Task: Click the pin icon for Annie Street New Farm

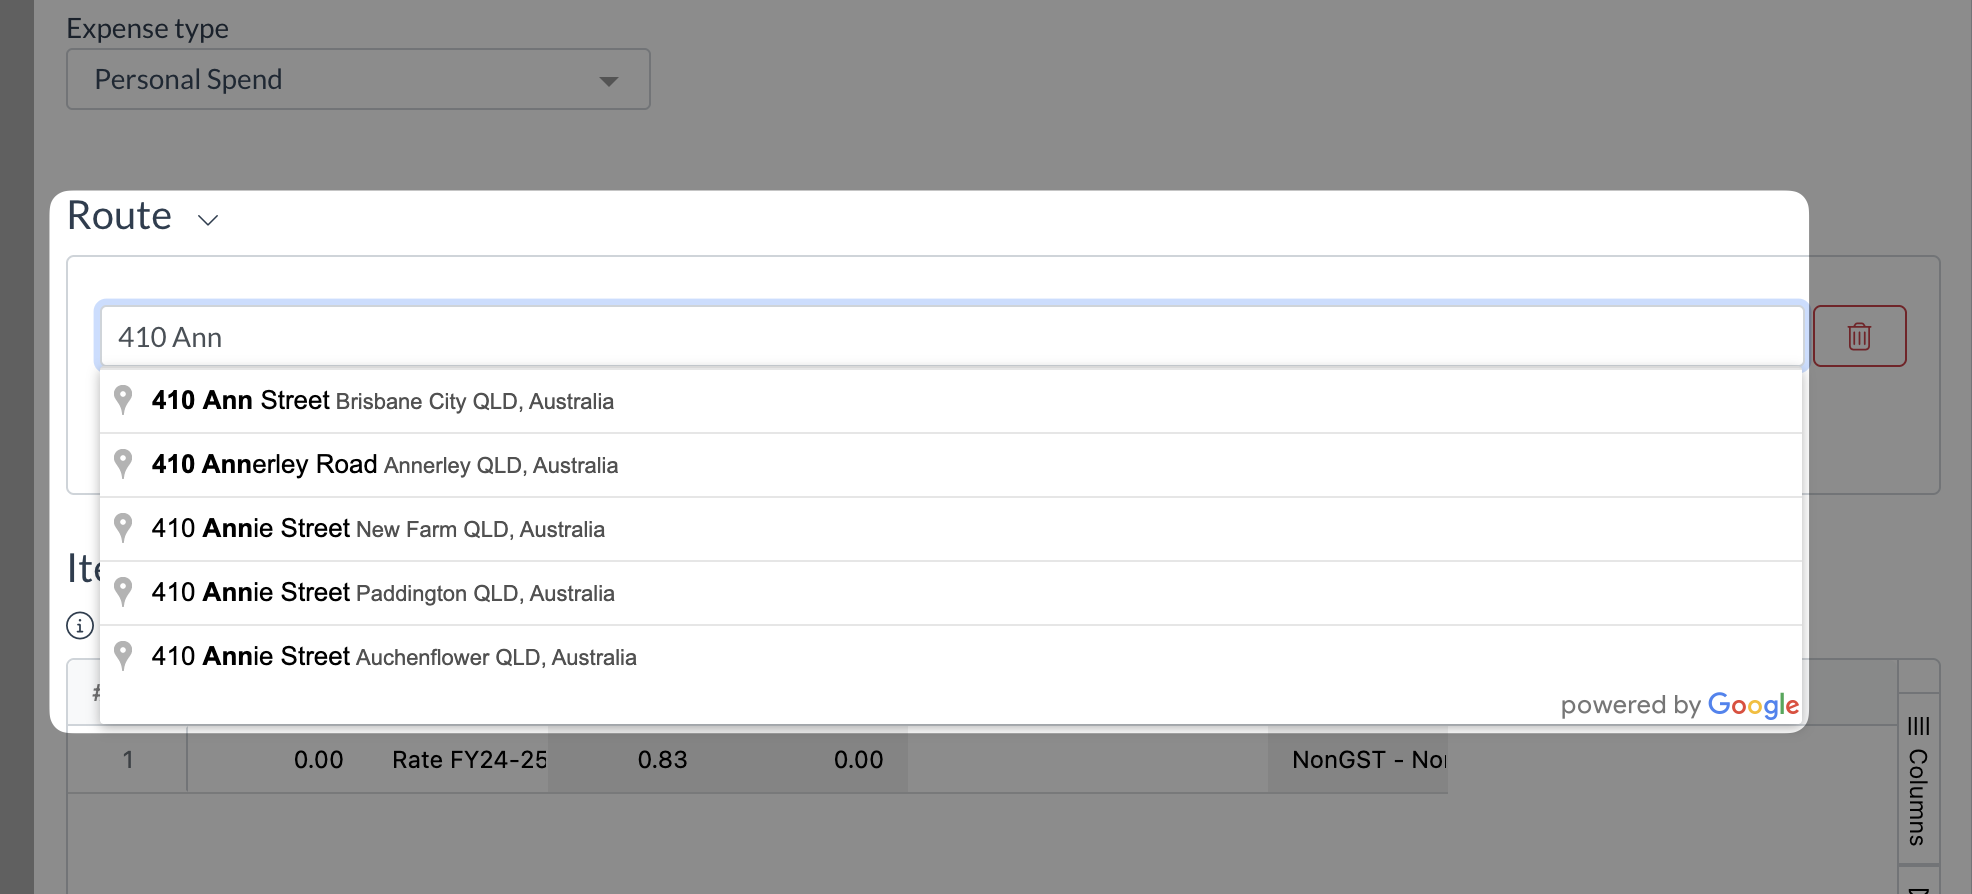Action: point(123,528)
